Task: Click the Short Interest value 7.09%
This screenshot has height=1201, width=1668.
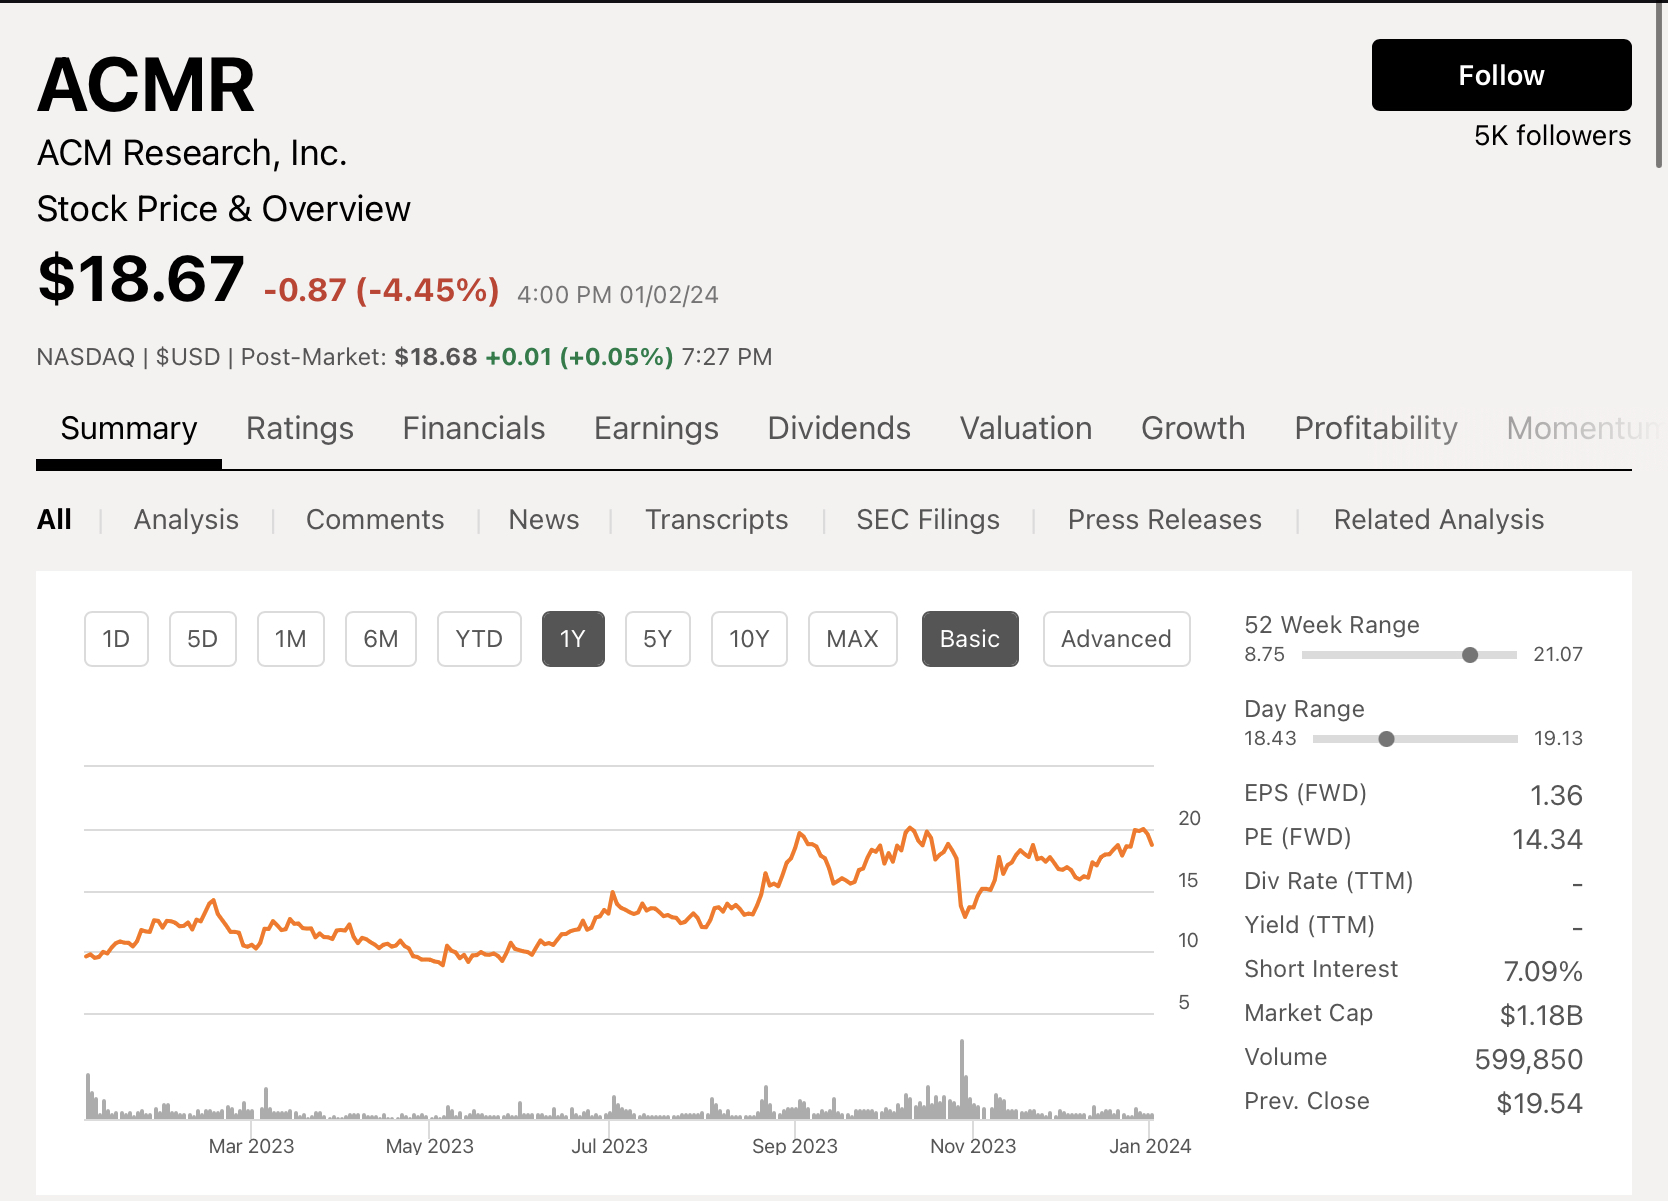Action: [1543, 972]
